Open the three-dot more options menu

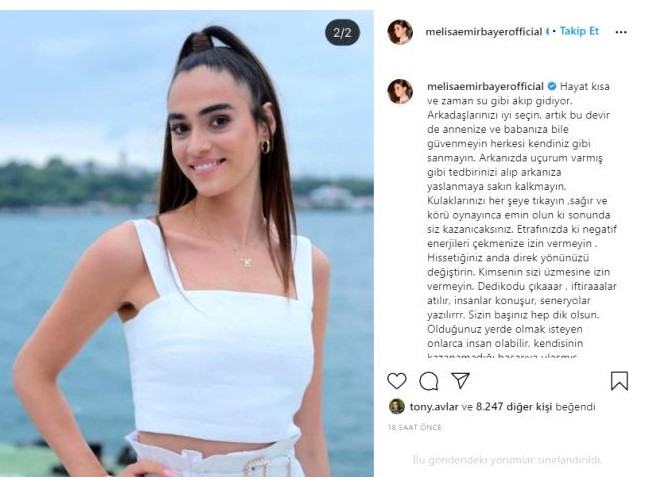(x=621, y=32)
